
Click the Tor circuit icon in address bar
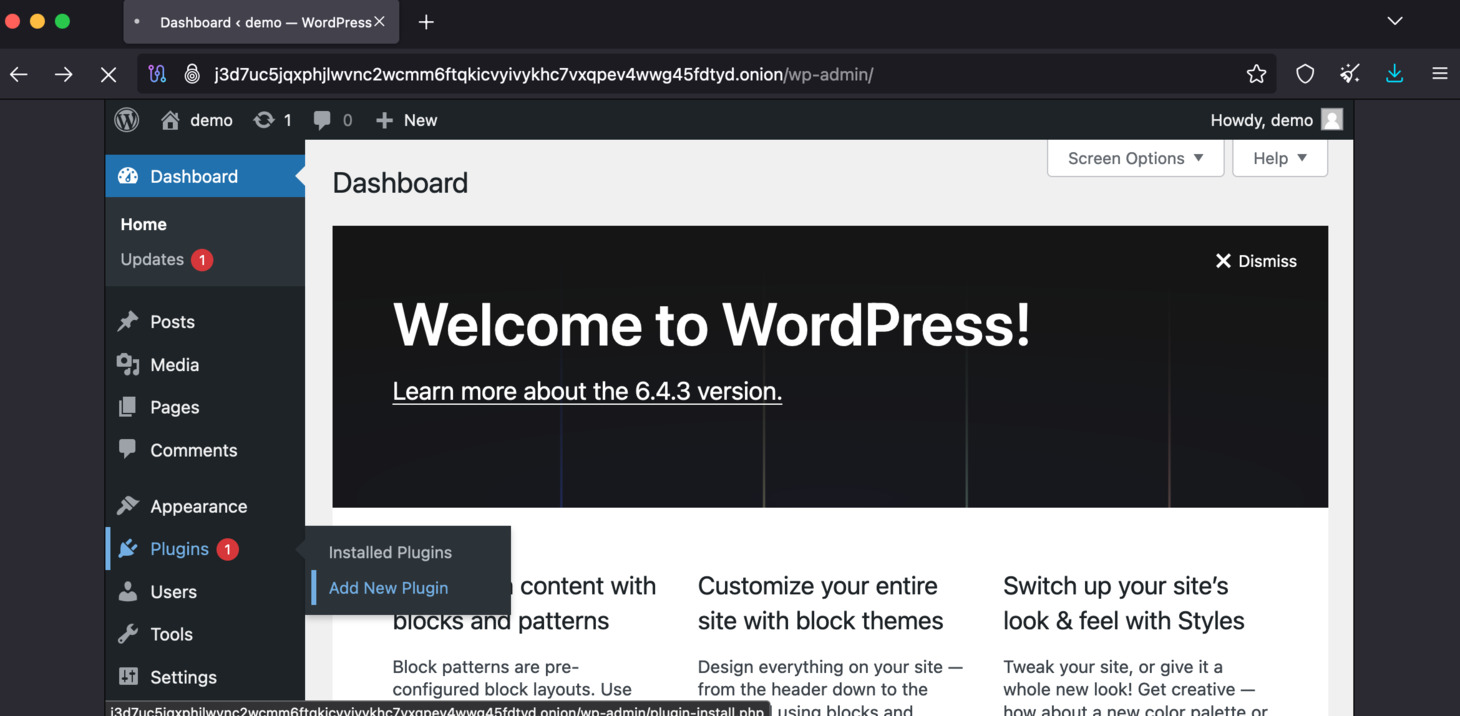[x=157, y=74]
